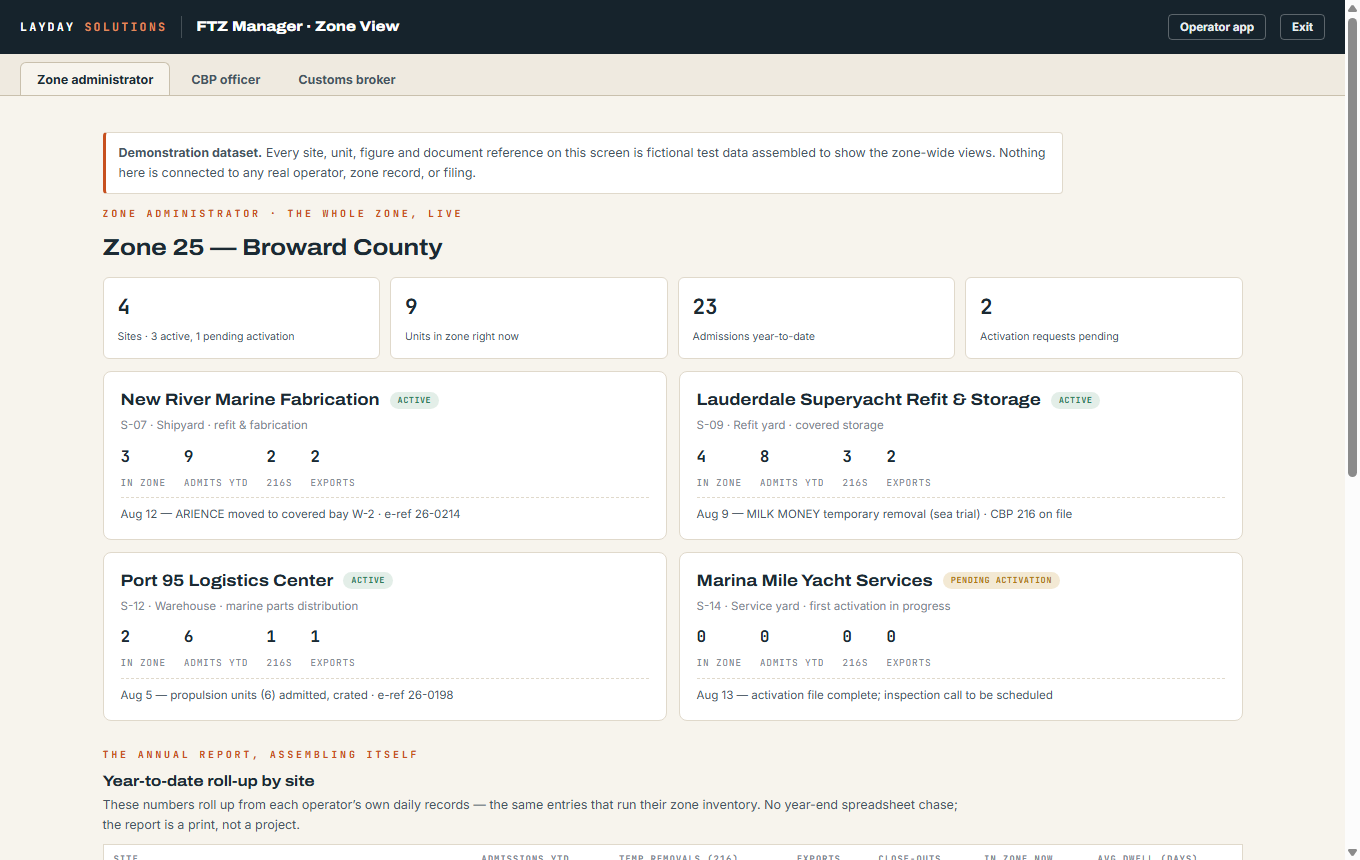This screenshot has height=860, width=1360.
Task: Click S-09 · Refit yard subtitle text
Action: (790, 425)
